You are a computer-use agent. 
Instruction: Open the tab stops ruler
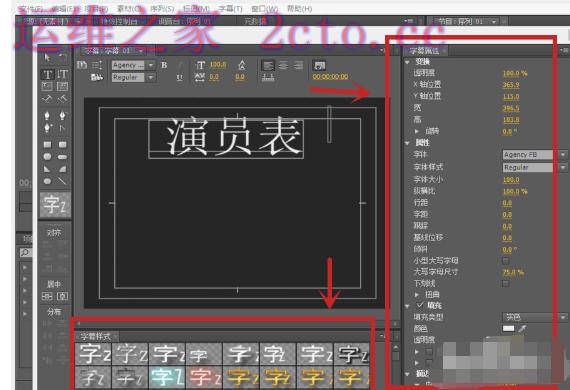pos(268,77)
